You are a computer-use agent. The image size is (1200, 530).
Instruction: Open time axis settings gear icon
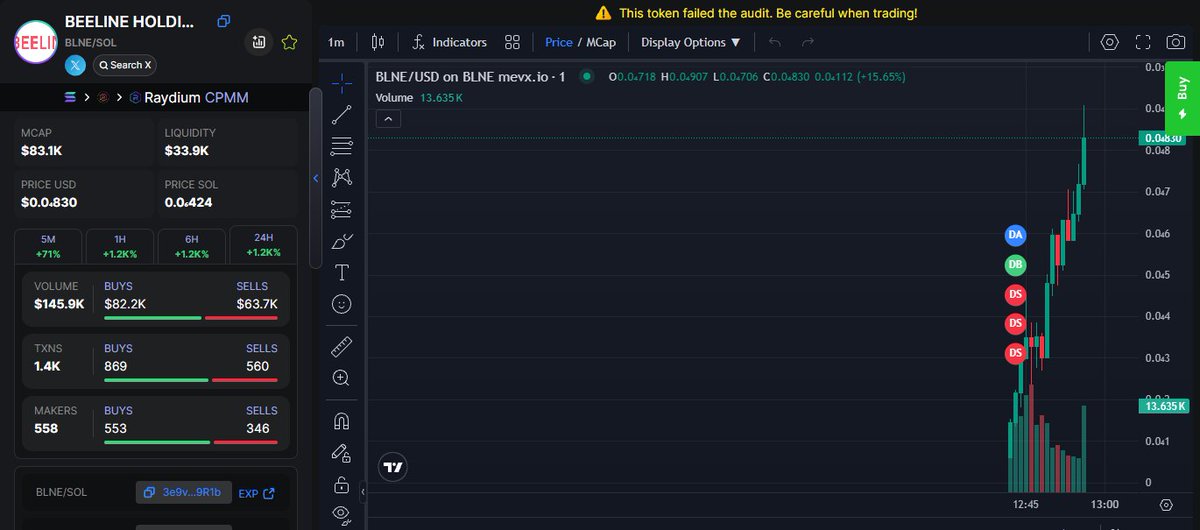point(1166,505)
